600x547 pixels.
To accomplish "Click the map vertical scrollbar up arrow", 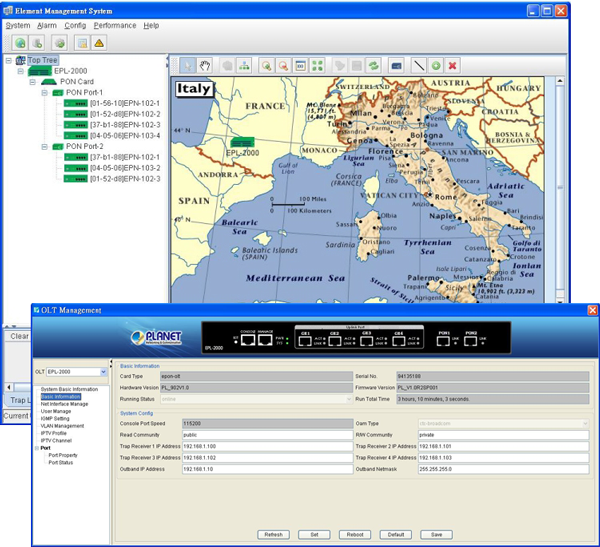I will pos(560,81).
